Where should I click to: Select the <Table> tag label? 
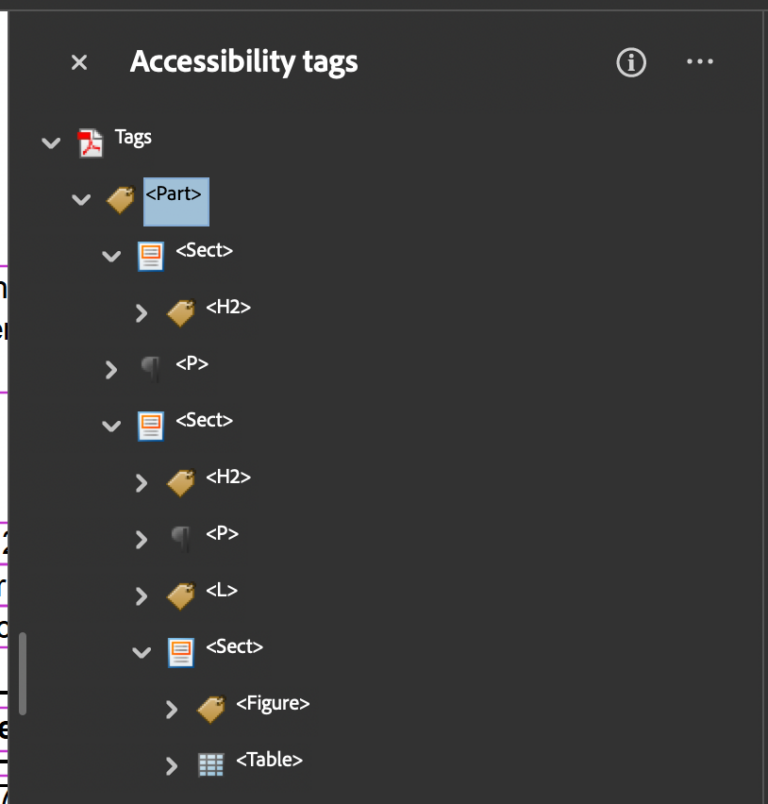pyautogui.click(x=268, y=760)
